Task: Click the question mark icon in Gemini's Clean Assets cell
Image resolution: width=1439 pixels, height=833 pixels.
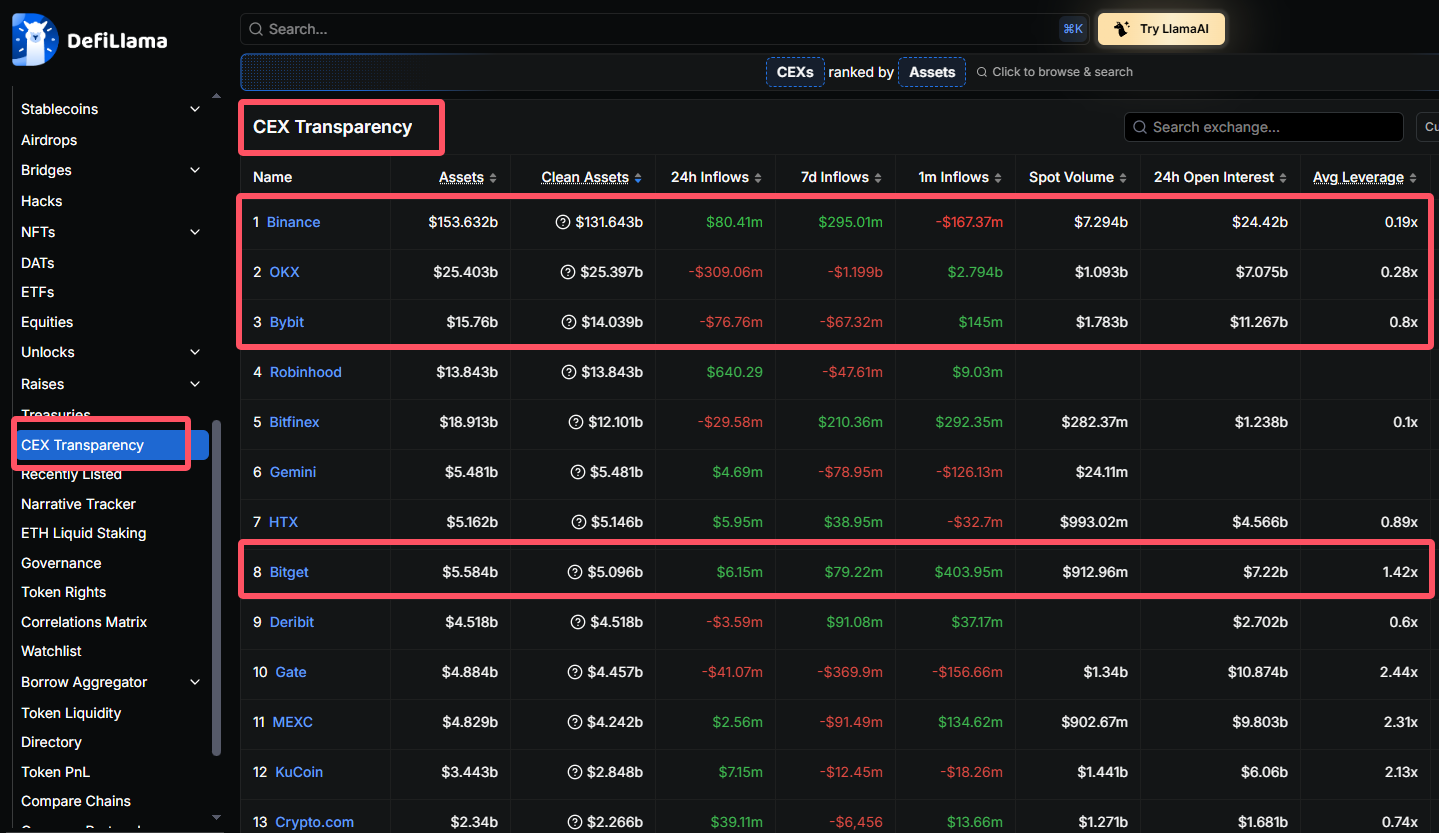Action: coord(577,472)
